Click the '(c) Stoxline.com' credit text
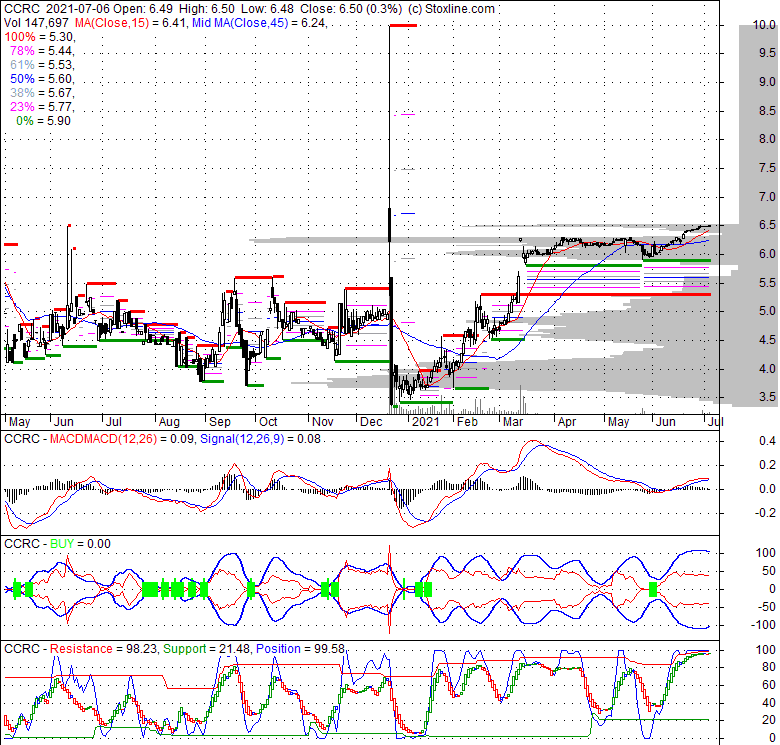 (451, 8)
